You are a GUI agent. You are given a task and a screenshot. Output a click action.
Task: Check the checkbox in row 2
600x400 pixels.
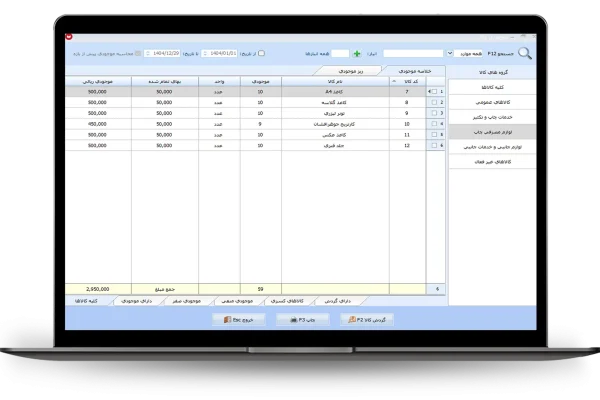pyautogui.click(x=434, y=103)
